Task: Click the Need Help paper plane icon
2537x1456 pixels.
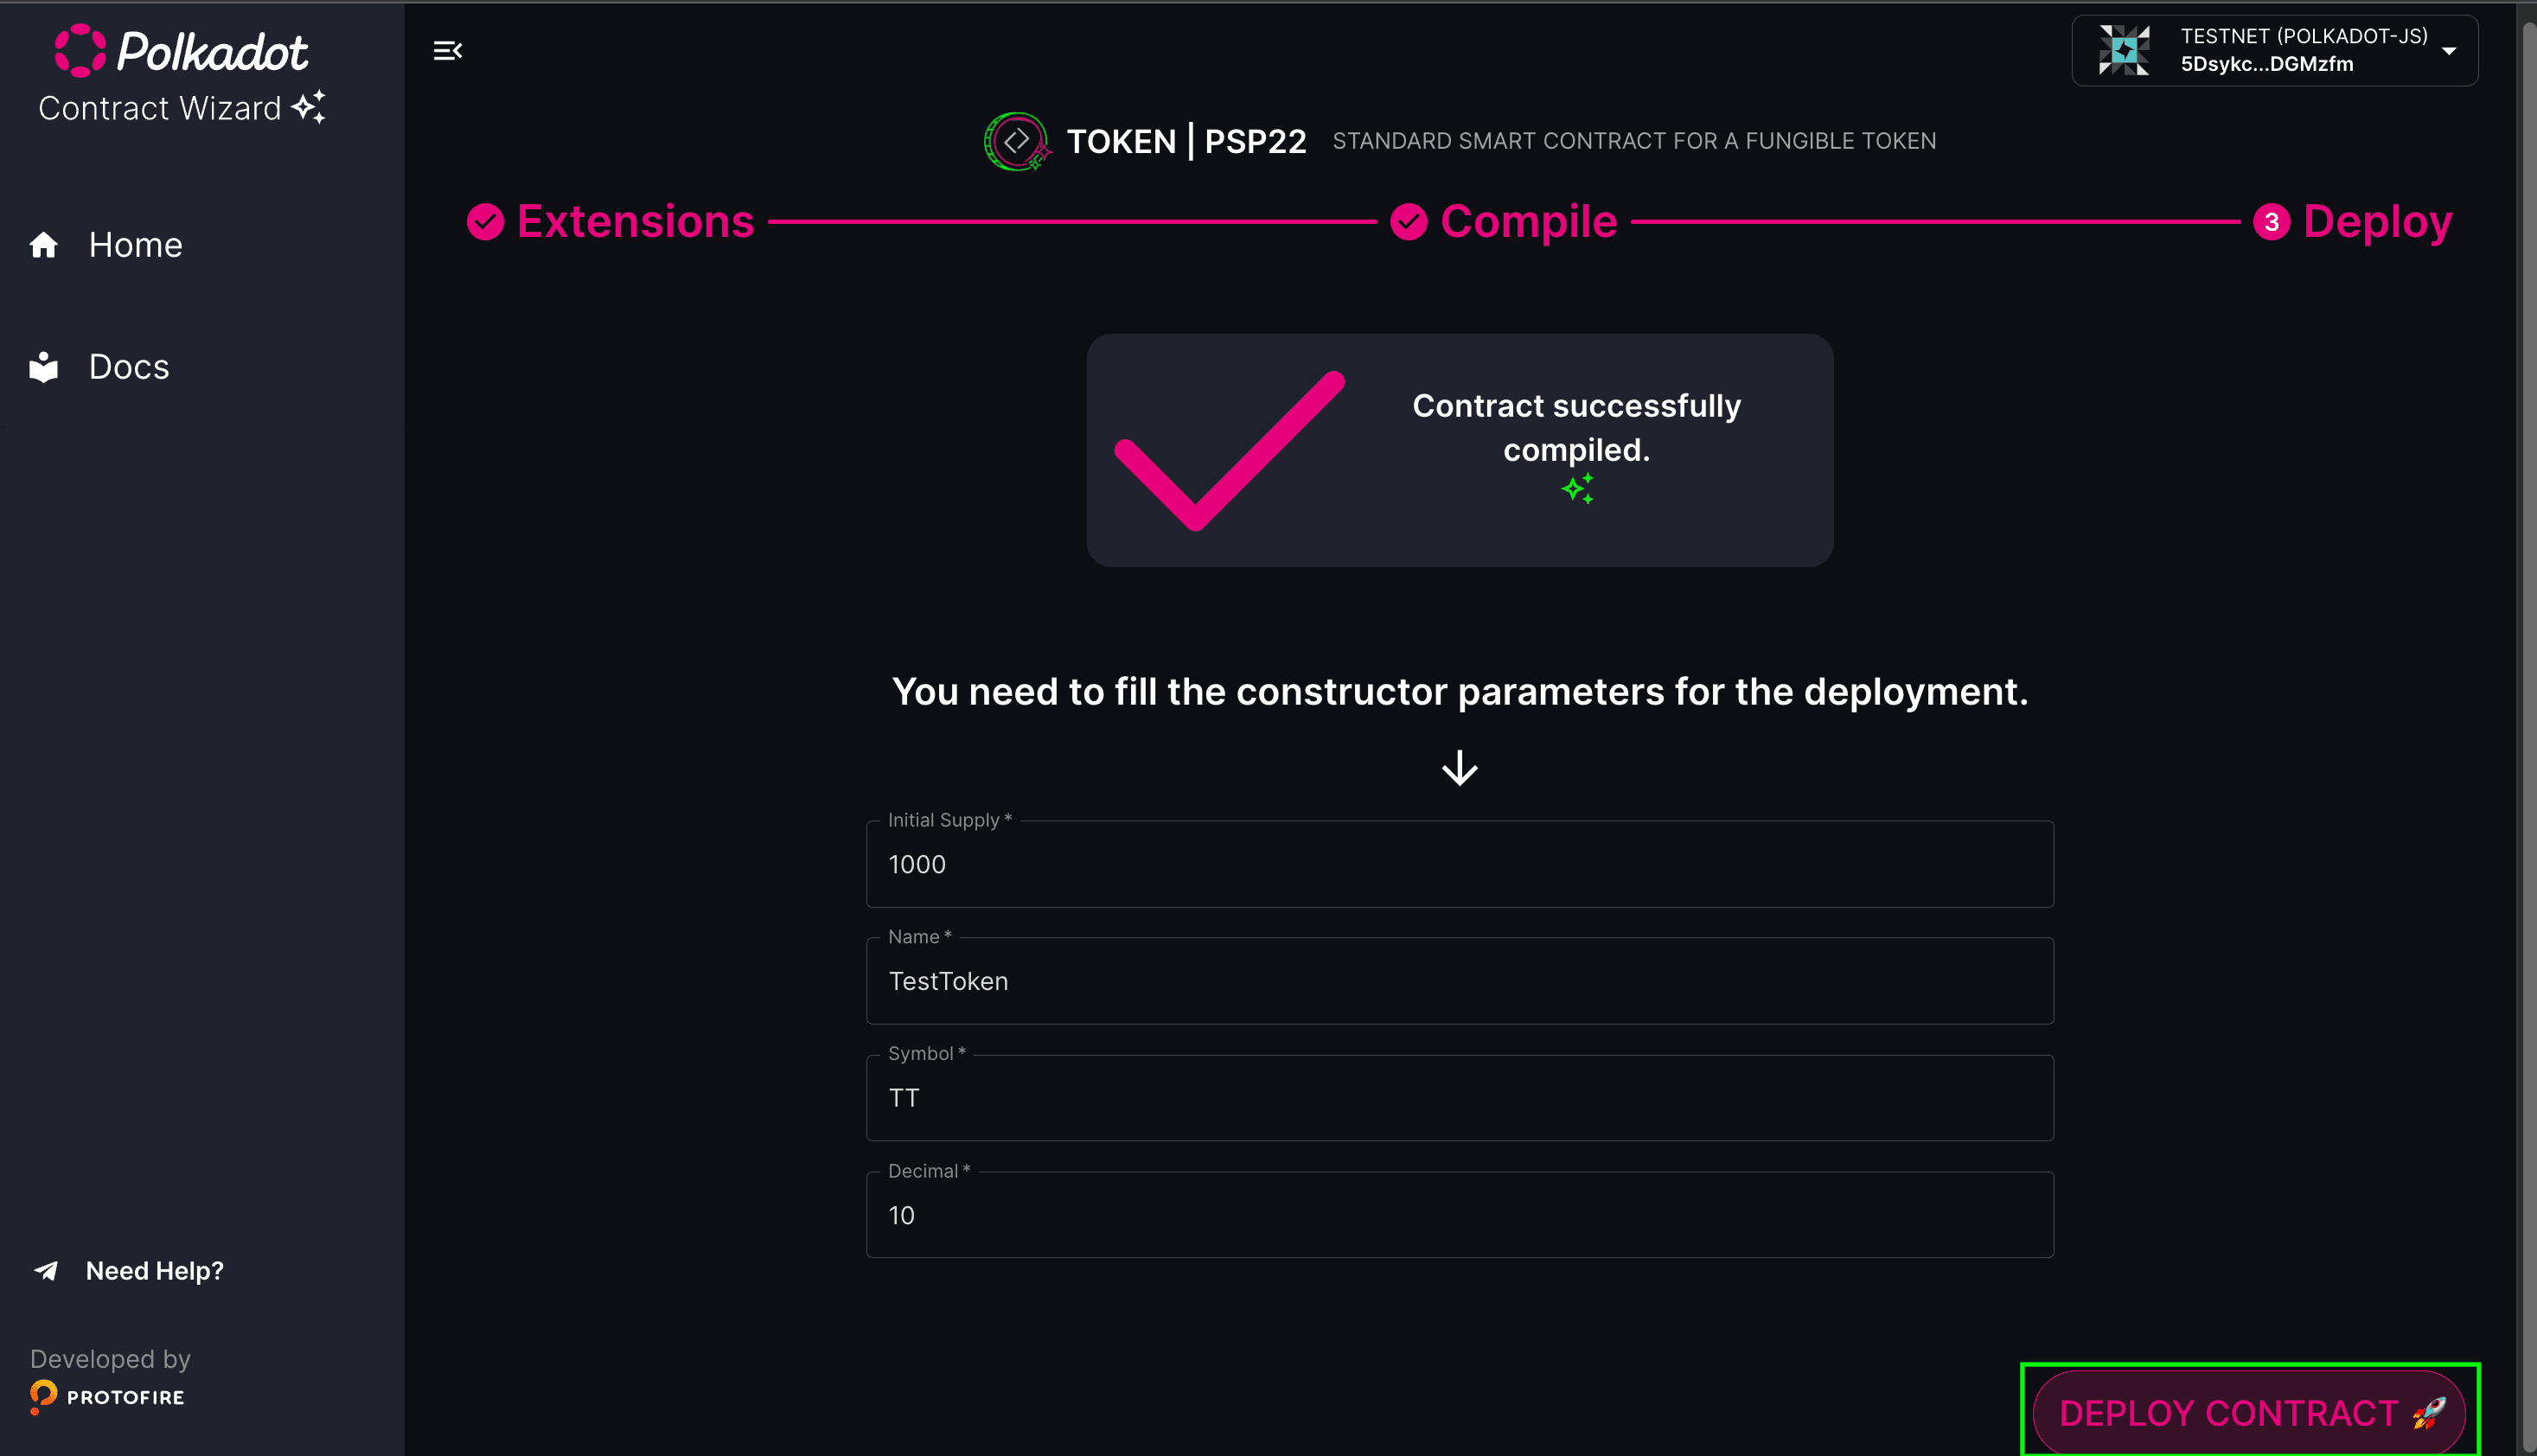Action: (45, 1271)
